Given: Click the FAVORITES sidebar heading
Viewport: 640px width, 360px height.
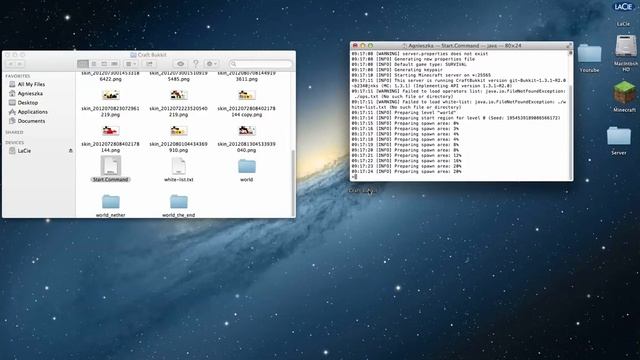Looking at the screenshot, I should (x=18, y=76).
